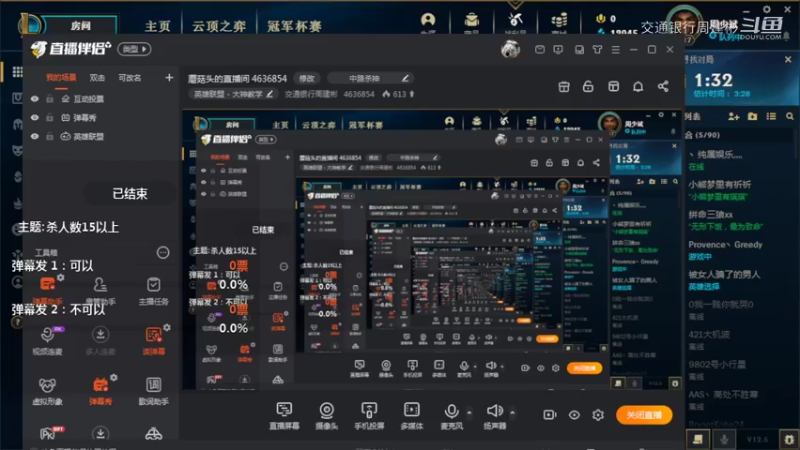Expand microphone volume arrow
800x450 pixels.
point(469,412)
